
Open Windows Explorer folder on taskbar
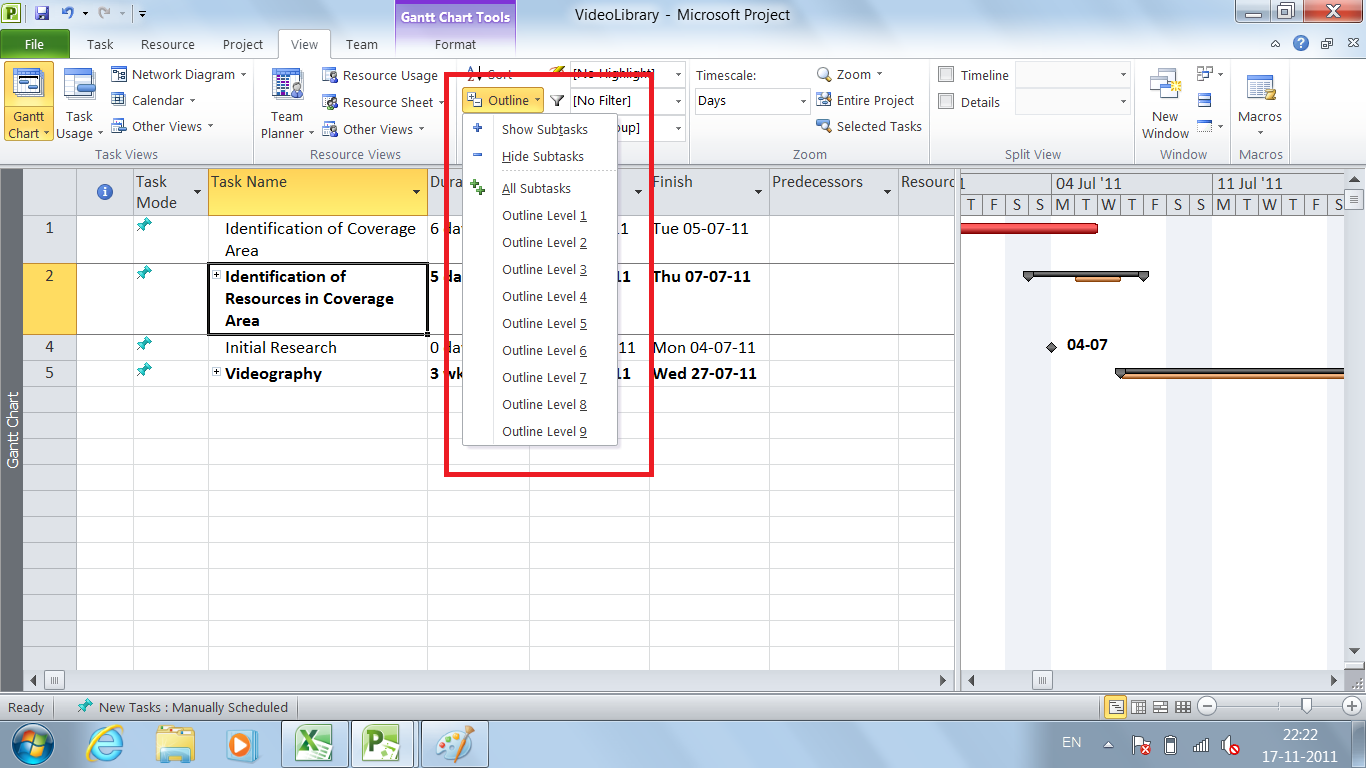point(175,745)
